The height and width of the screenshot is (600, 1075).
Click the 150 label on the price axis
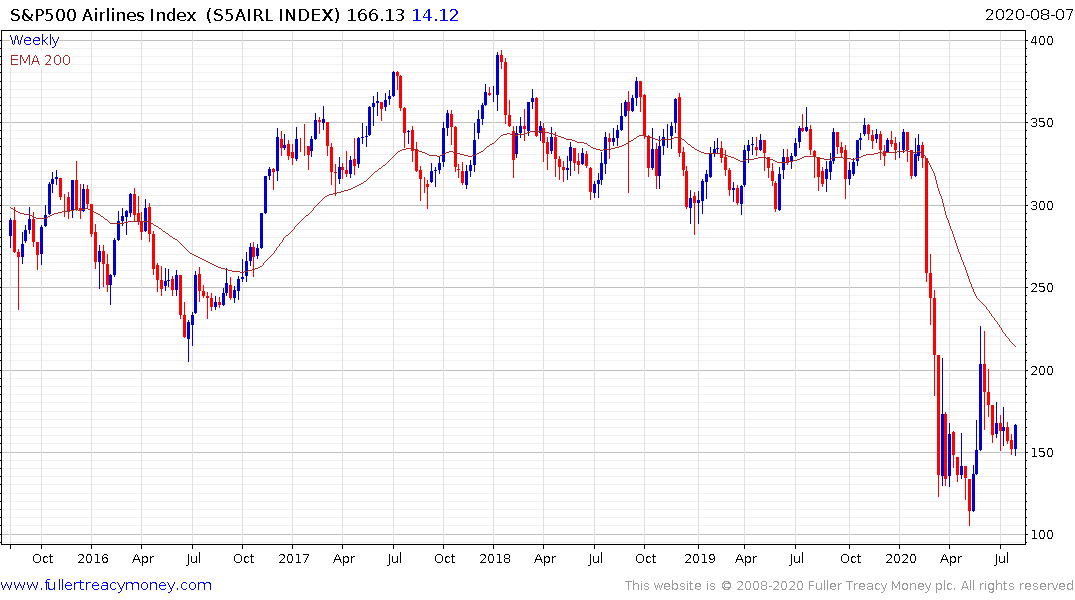1042,453
